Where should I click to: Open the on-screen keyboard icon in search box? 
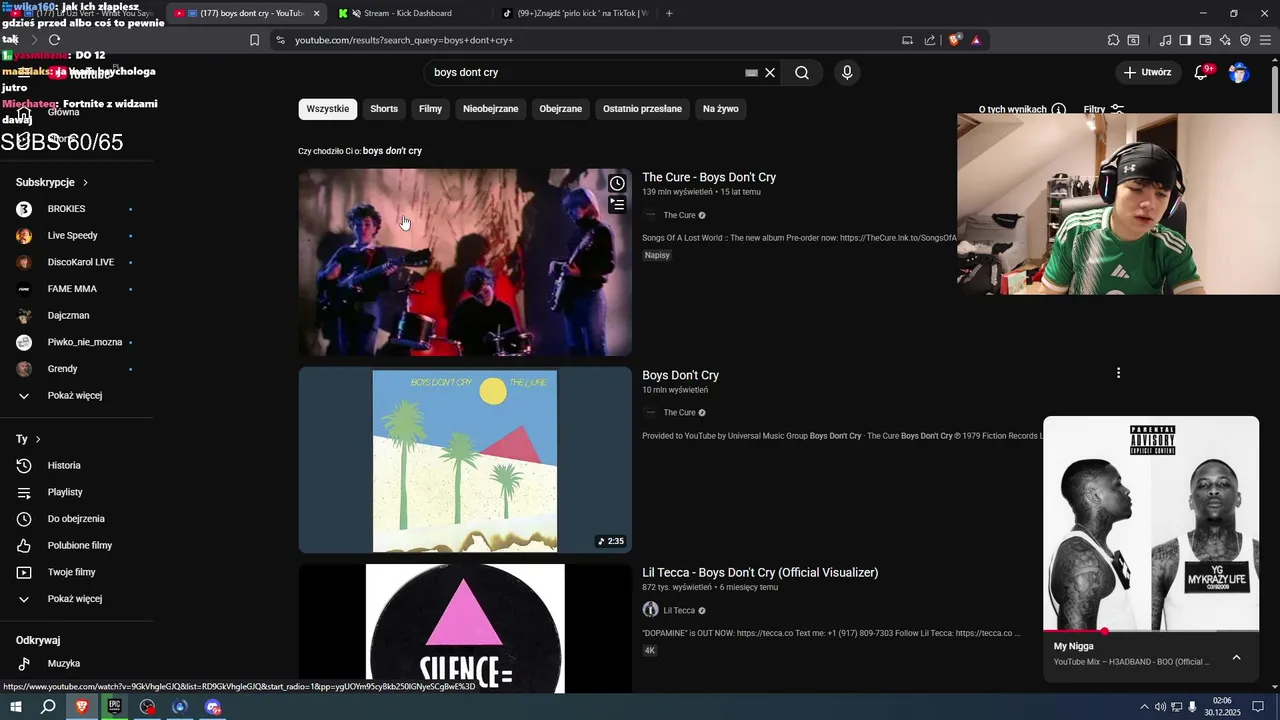pos(752,73)
